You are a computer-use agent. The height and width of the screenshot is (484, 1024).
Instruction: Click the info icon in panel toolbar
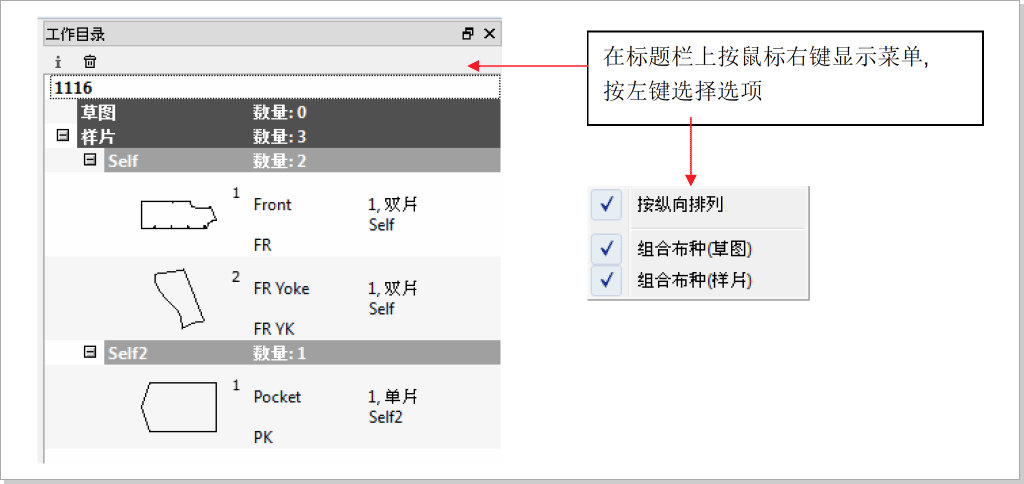(x=58, y=62)
